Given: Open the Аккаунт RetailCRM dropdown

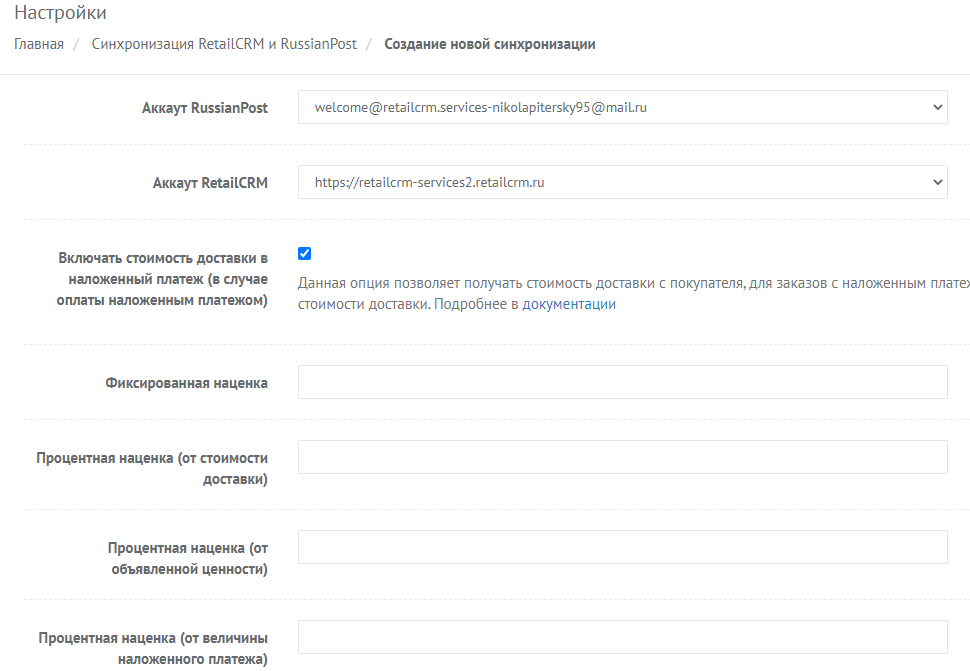Looking at the screenshot, I should point(622,182).
